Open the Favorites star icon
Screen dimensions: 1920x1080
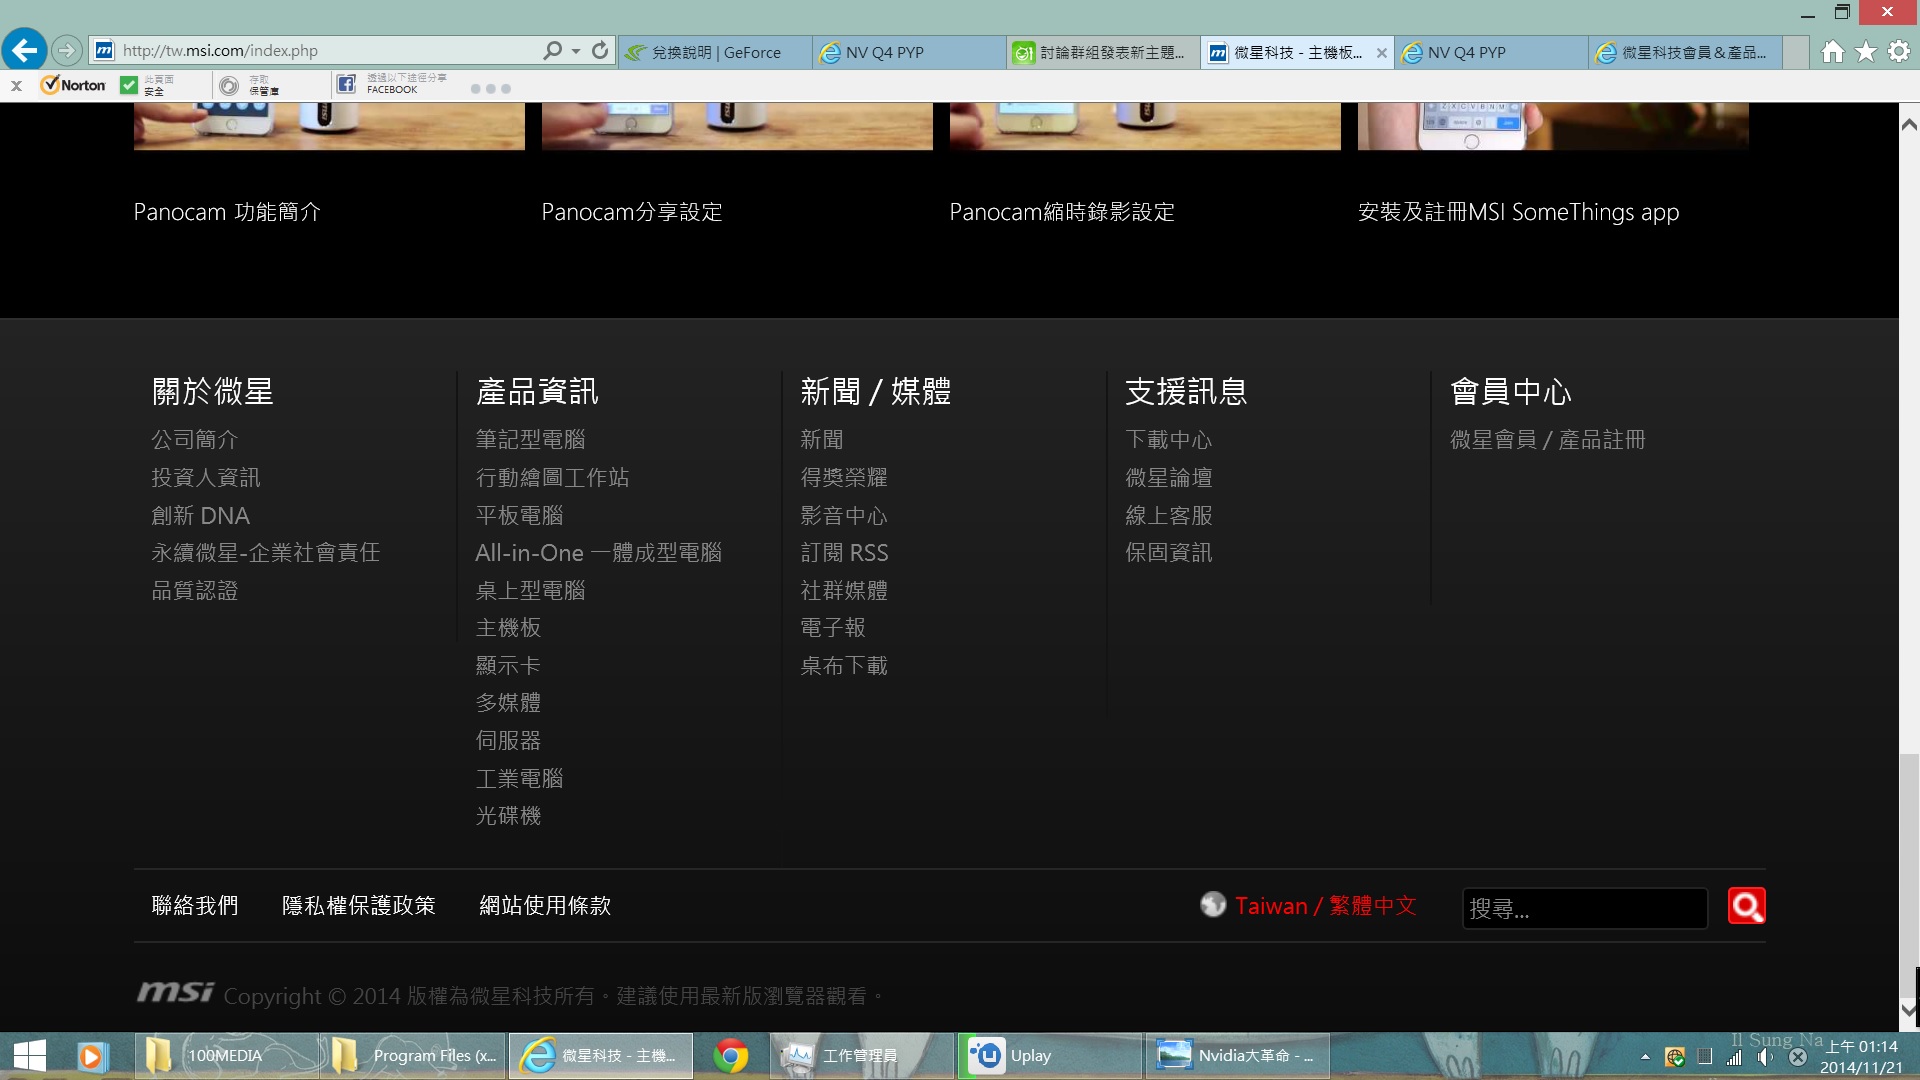click(x=1866, y=51)
